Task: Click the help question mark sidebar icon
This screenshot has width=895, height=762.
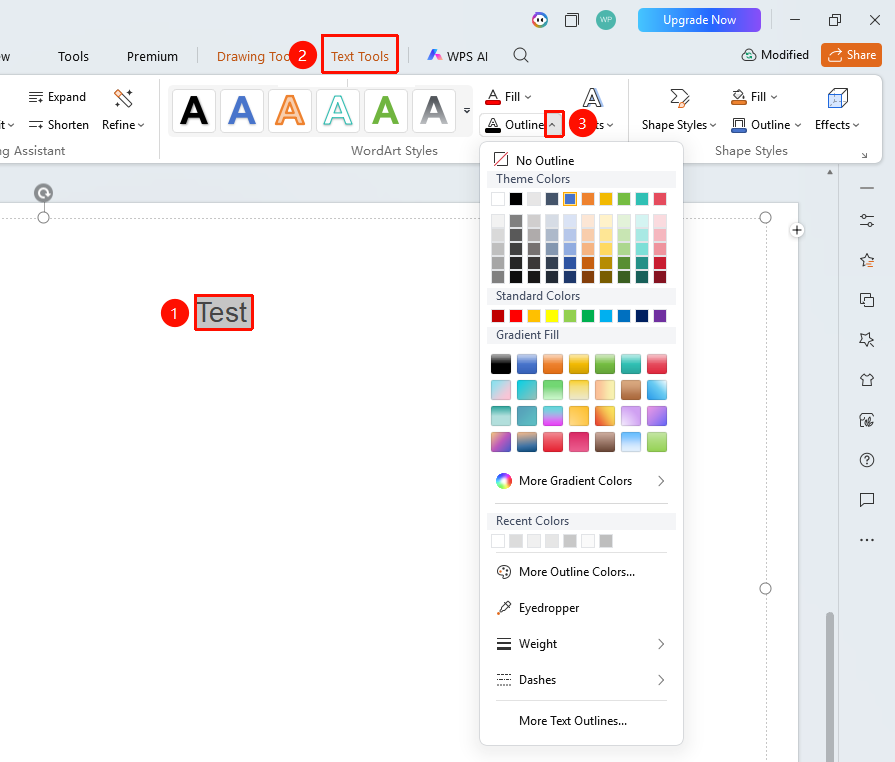Action: pyautogui.click(x=866, y=460)
